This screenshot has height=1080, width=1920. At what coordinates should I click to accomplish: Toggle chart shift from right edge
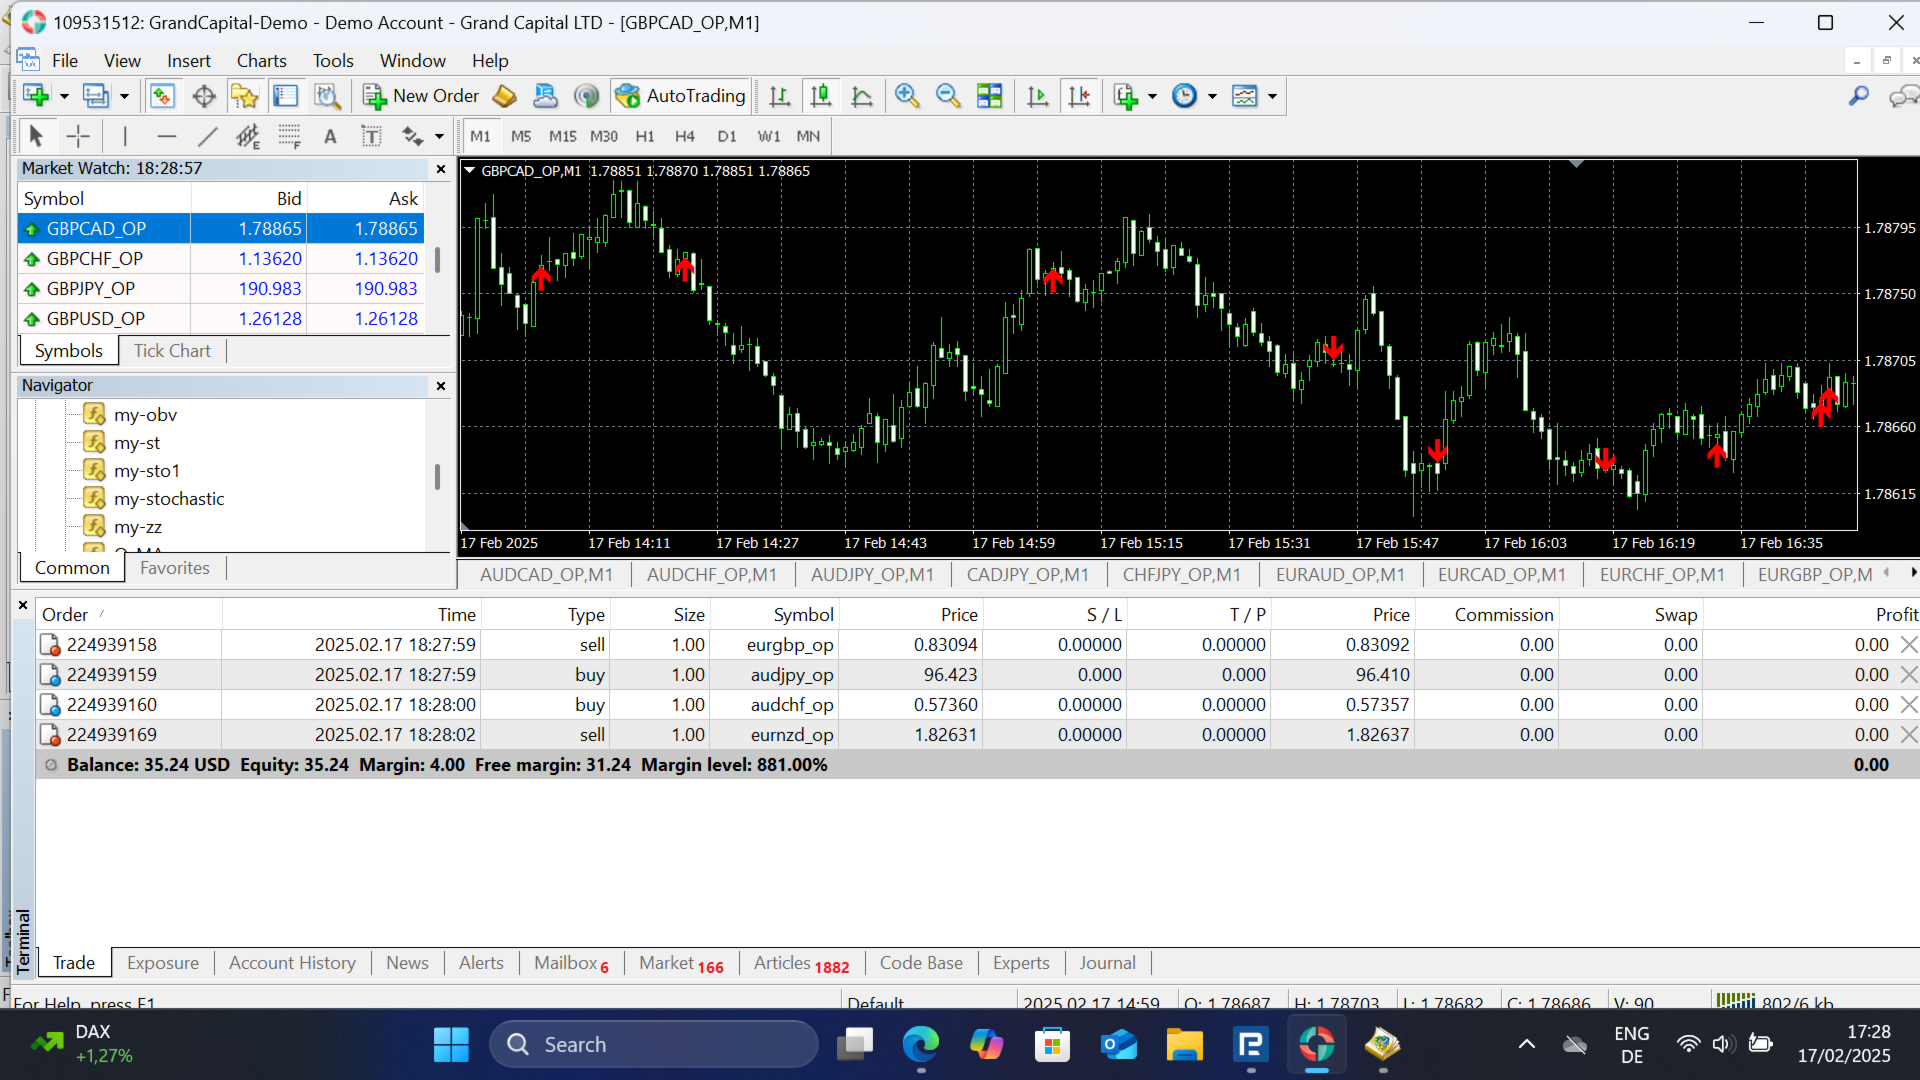[x=1079, y=95]
